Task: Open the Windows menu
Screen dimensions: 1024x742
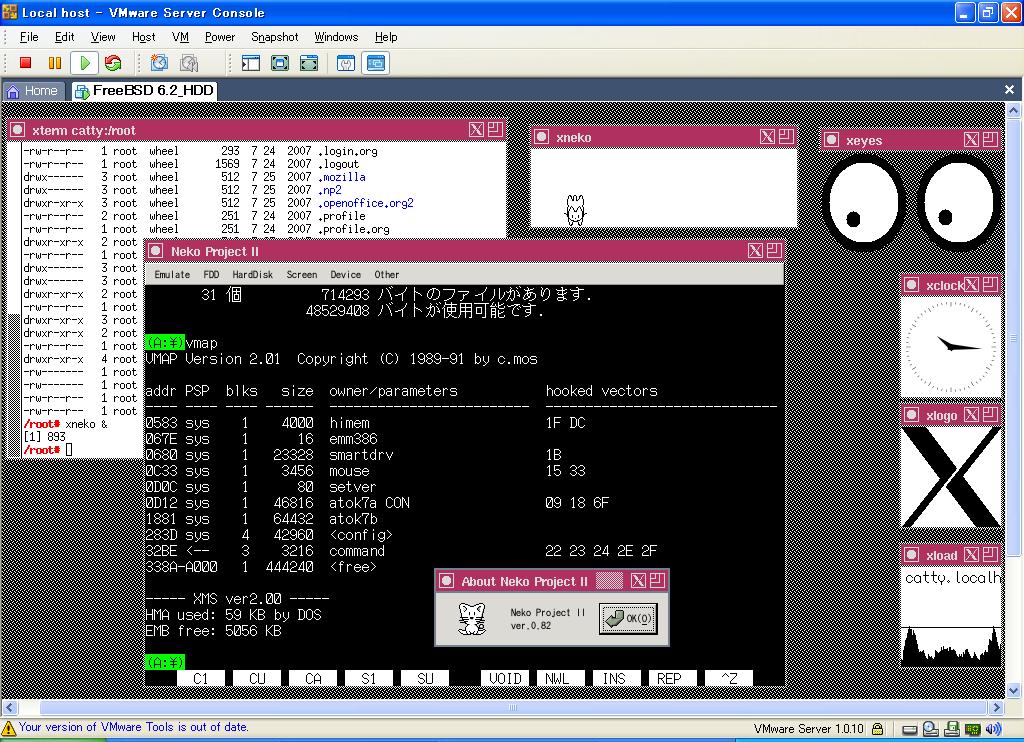Action: pyautogui.click(x=336, y=37)
